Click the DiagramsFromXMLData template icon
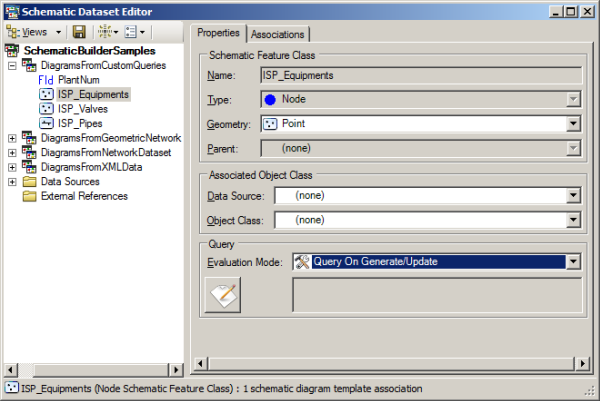The width and height of the screenshot is (600, 401). tap(29, 167)
